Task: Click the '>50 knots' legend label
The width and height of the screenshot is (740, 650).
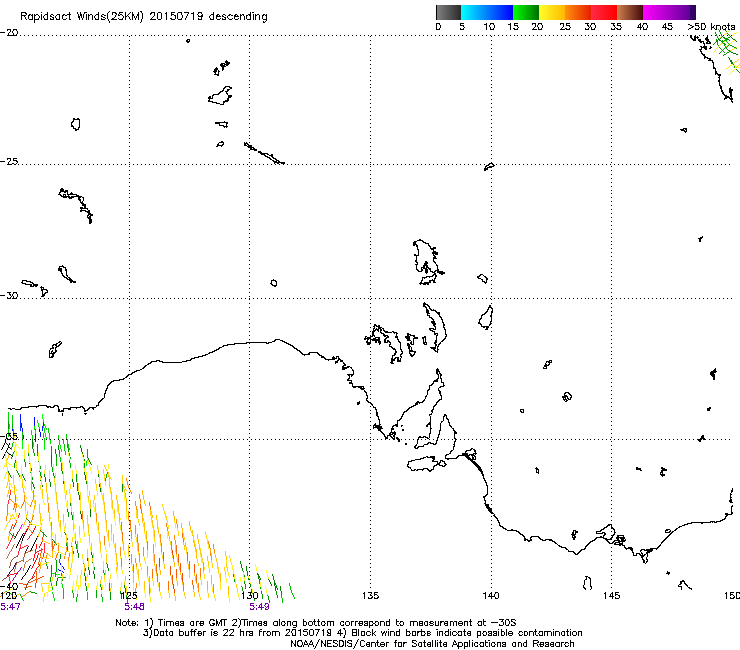Action: click(711, 26)
